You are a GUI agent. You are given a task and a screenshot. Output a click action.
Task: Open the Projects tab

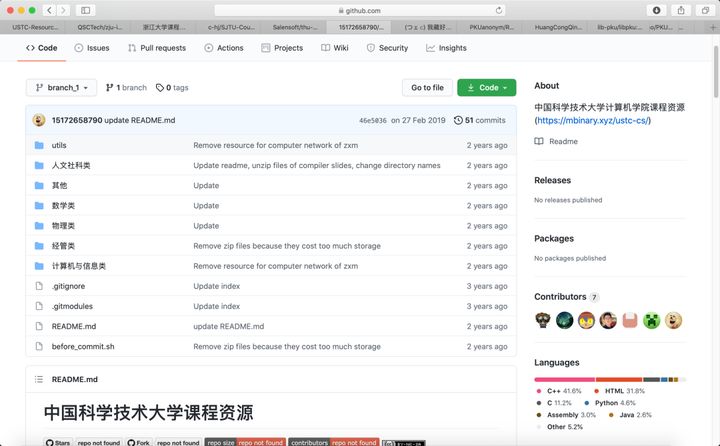[x=282, y=48]
